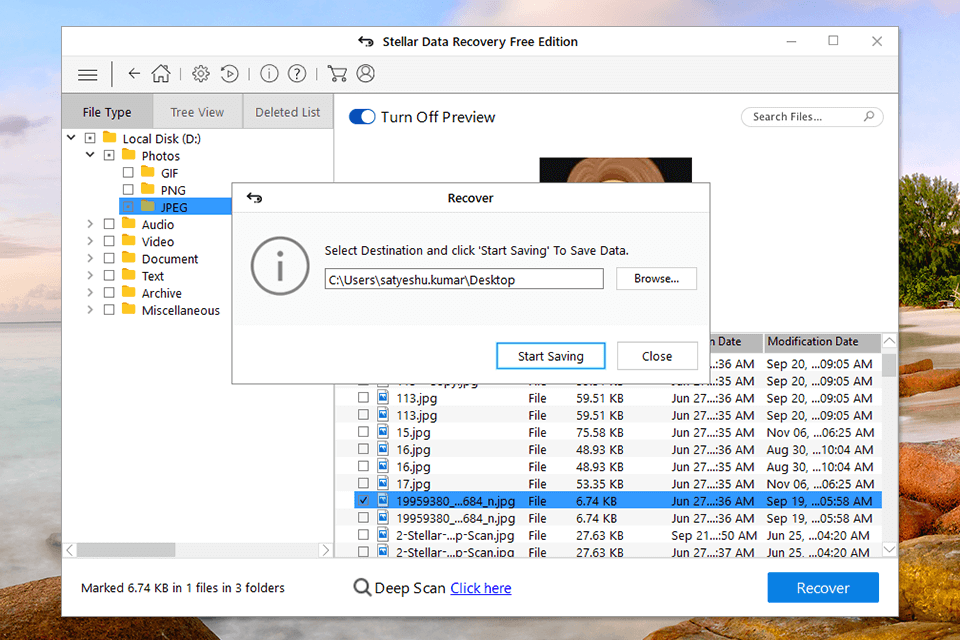Click the help question mark icon

click(x=297, y=74)
